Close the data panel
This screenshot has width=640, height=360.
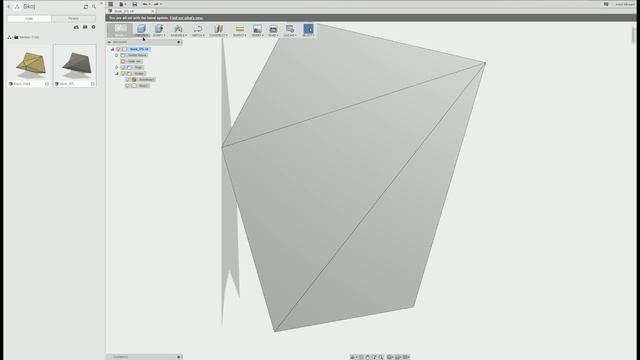[x=101, y=3]
